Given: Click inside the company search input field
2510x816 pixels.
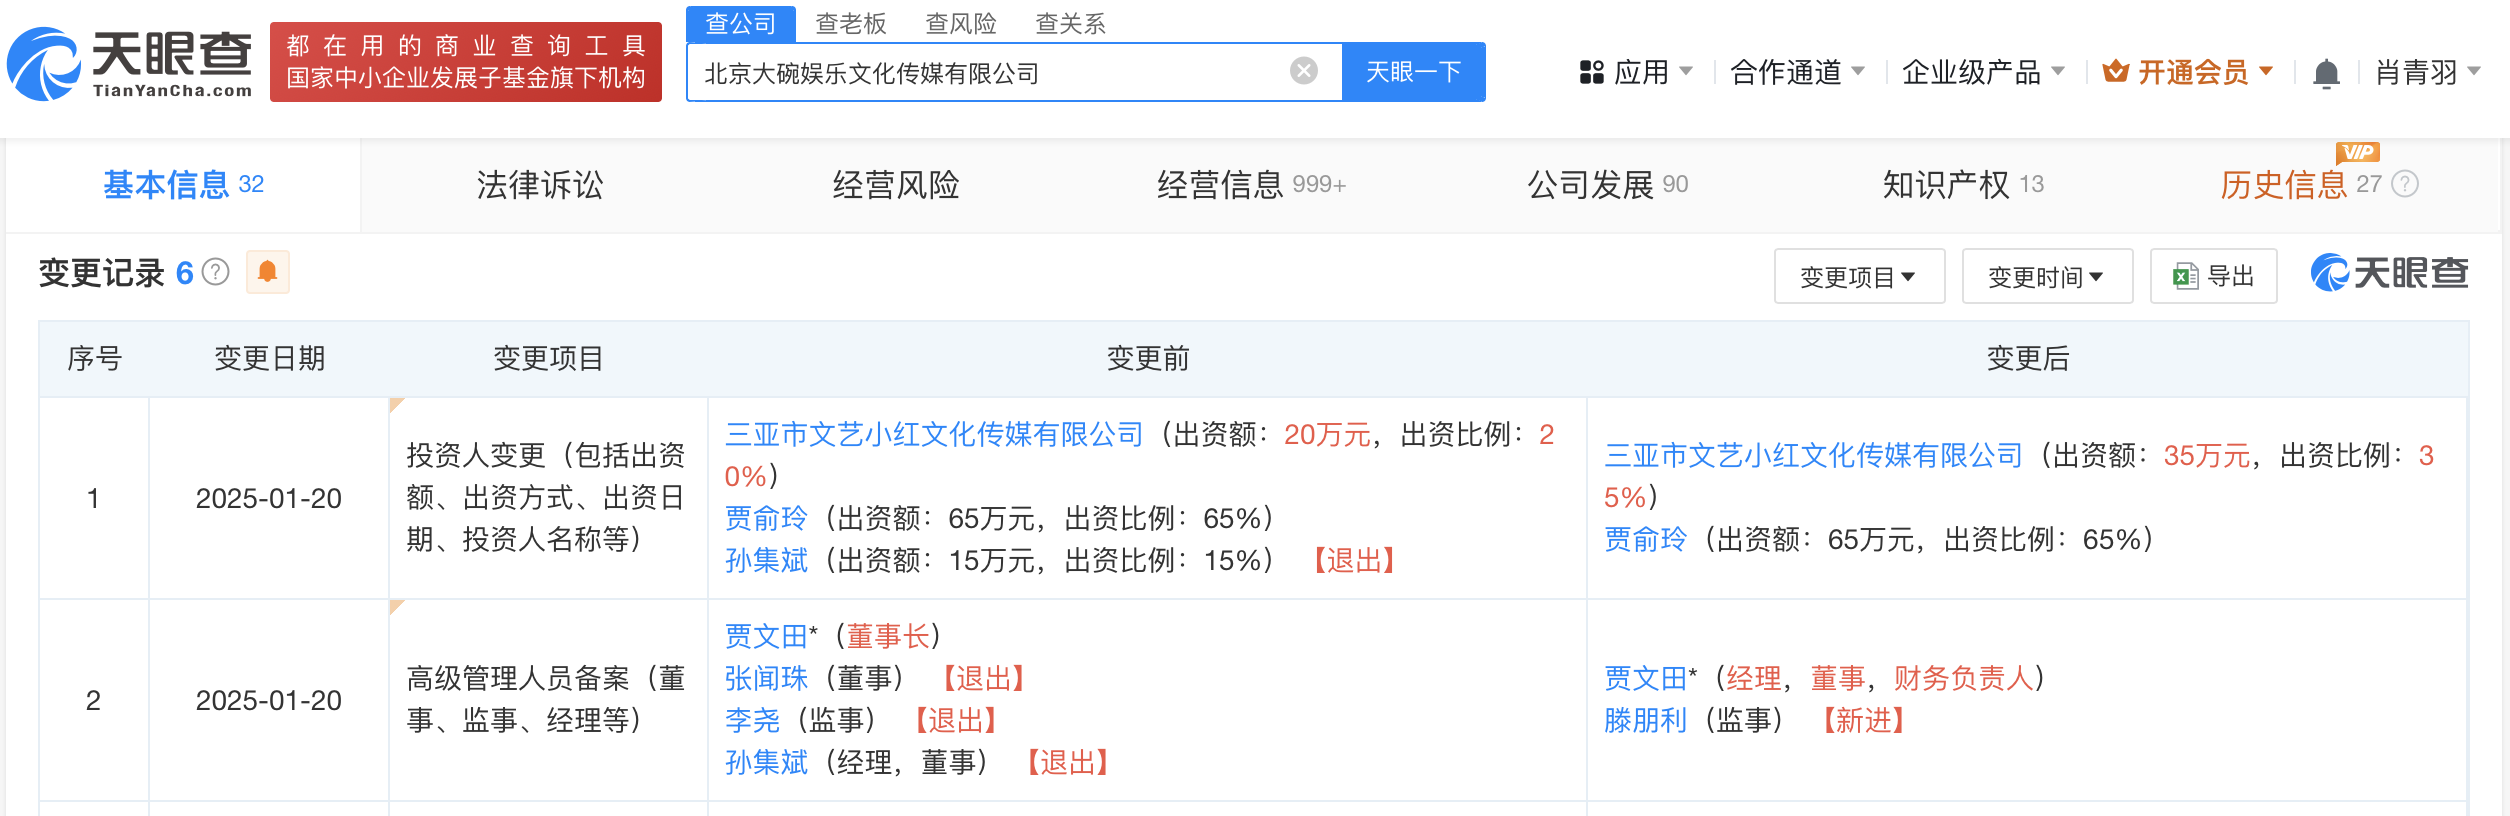Looking at the screenshot, I should point(1000,70).
